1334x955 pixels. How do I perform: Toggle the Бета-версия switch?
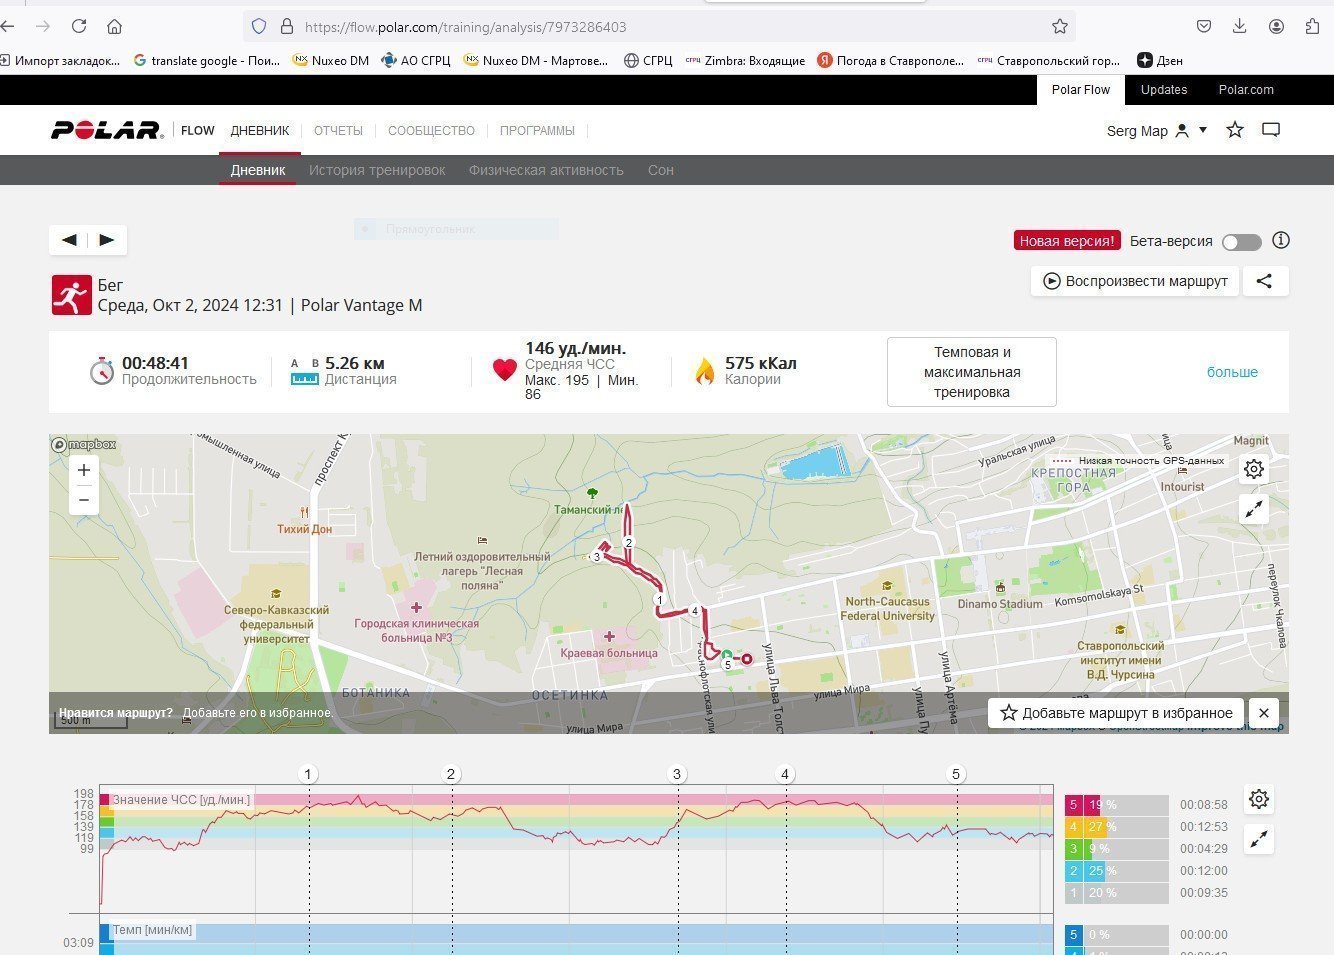point(1242,242)
